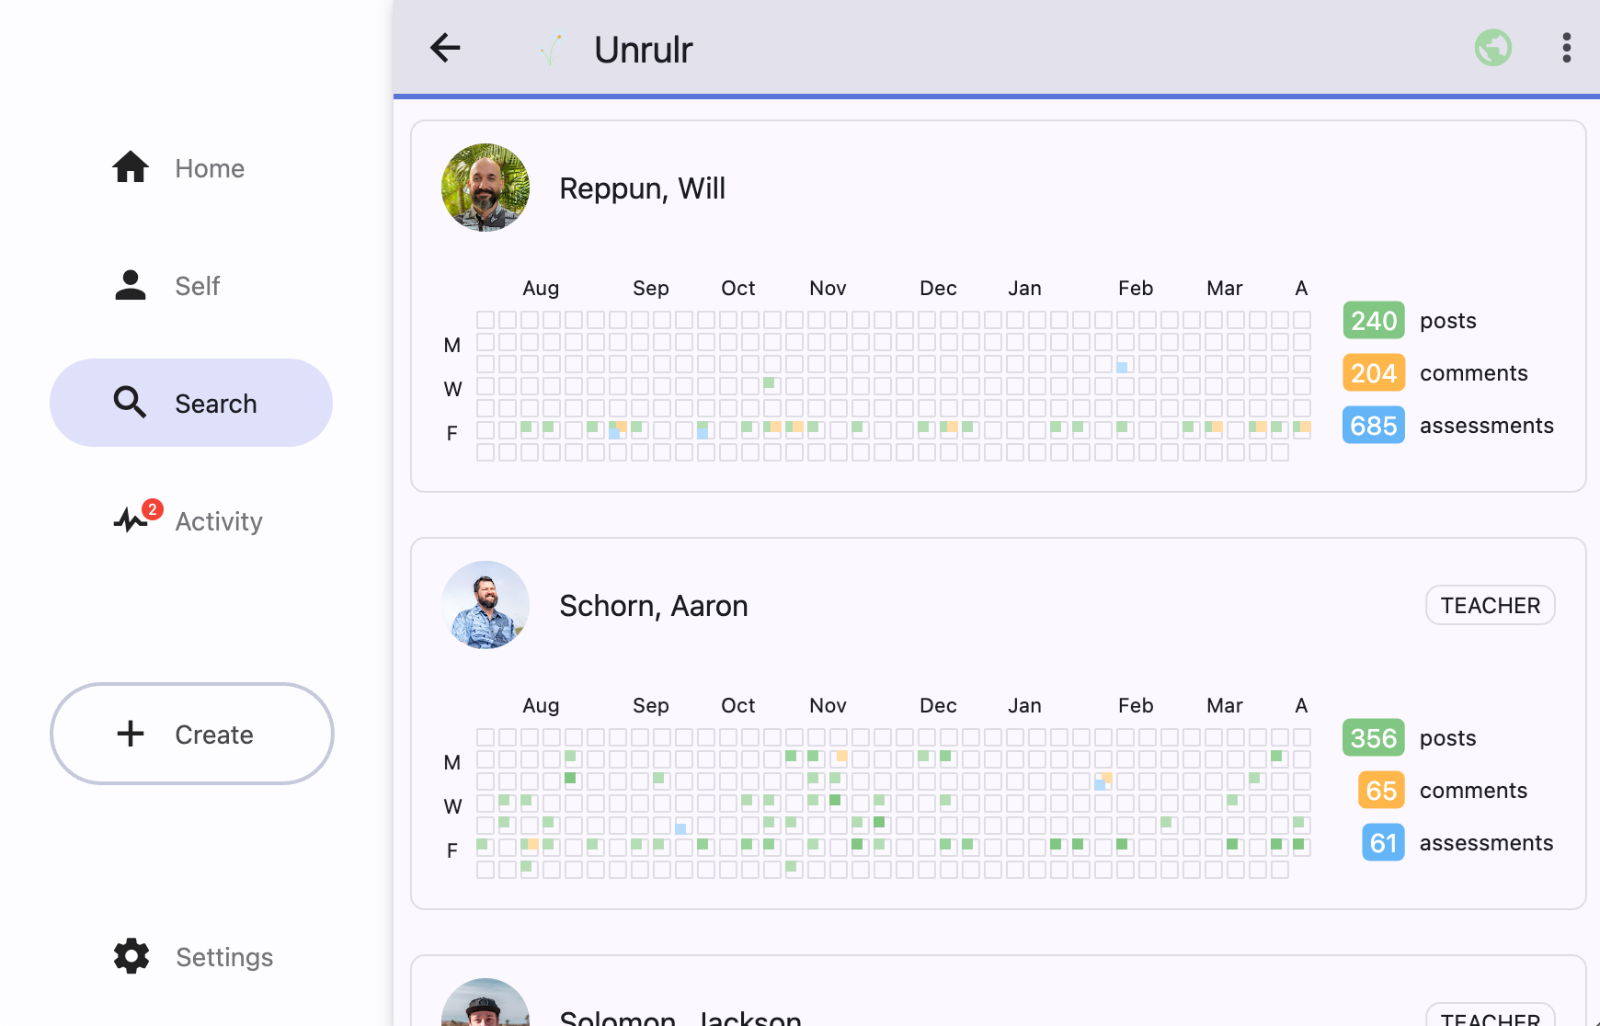
Task: Open the three-dot overflow menu
Action: [1566, 48]
